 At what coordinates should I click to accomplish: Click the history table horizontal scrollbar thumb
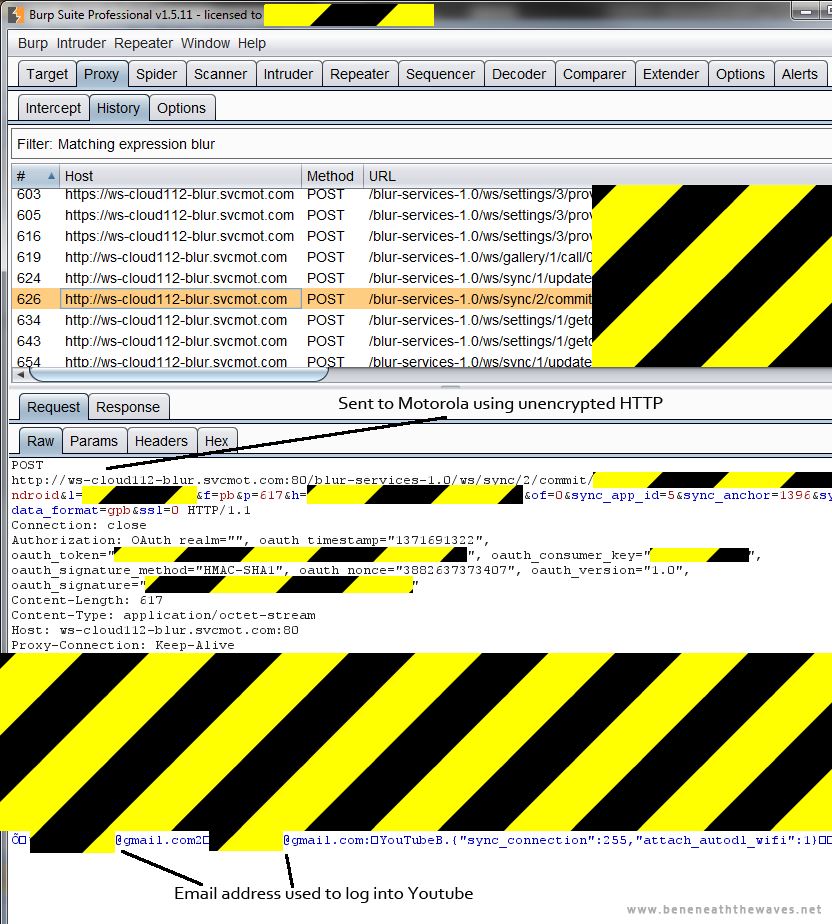(x=179, y=374)
